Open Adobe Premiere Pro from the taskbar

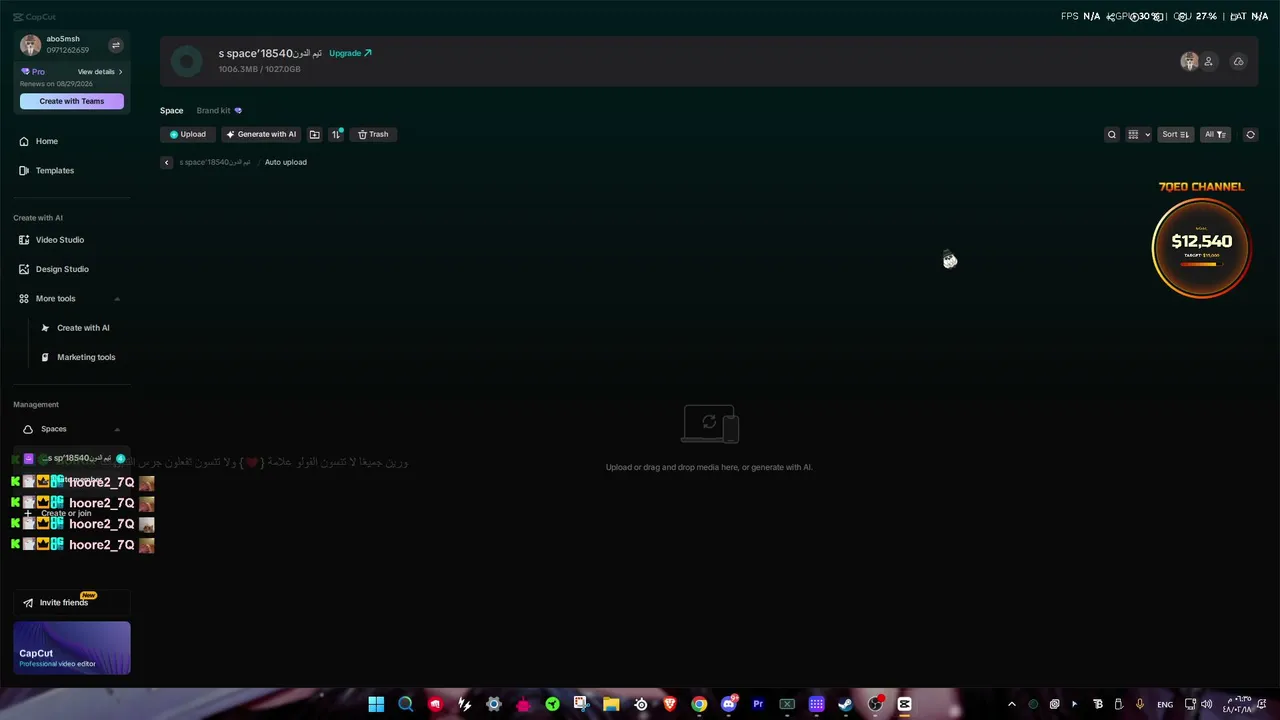click(x=758, y=704)
